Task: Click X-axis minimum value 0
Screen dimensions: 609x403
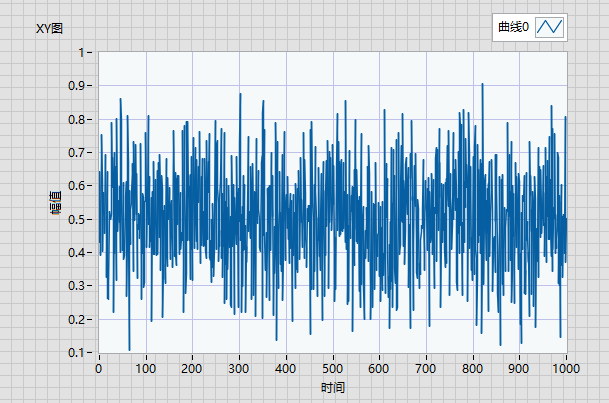Action: (x=99, y=368)
